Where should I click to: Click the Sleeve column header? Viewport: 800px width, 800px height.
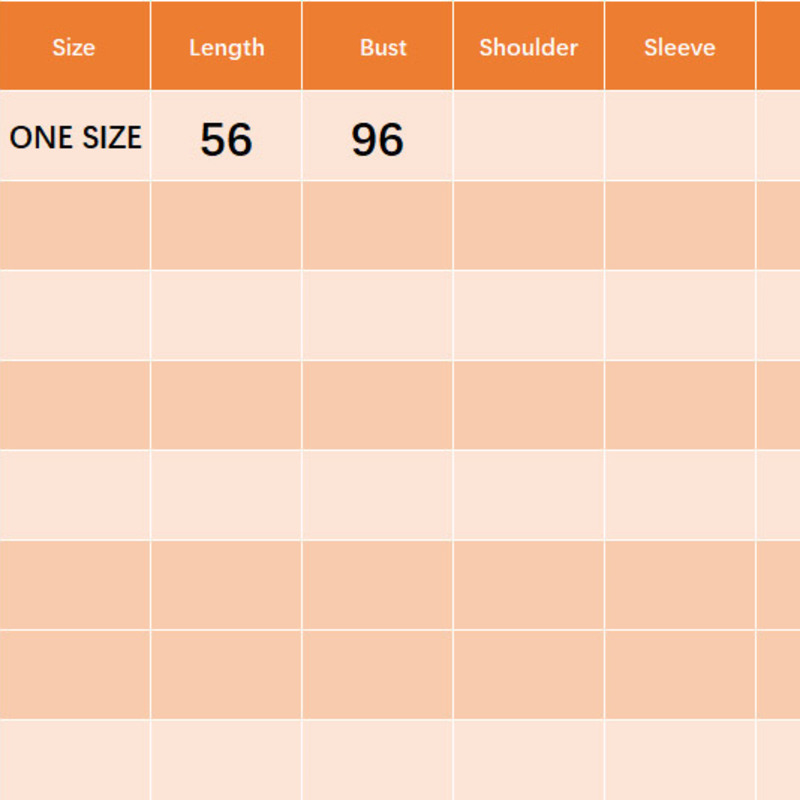click(x=680, y=47)
